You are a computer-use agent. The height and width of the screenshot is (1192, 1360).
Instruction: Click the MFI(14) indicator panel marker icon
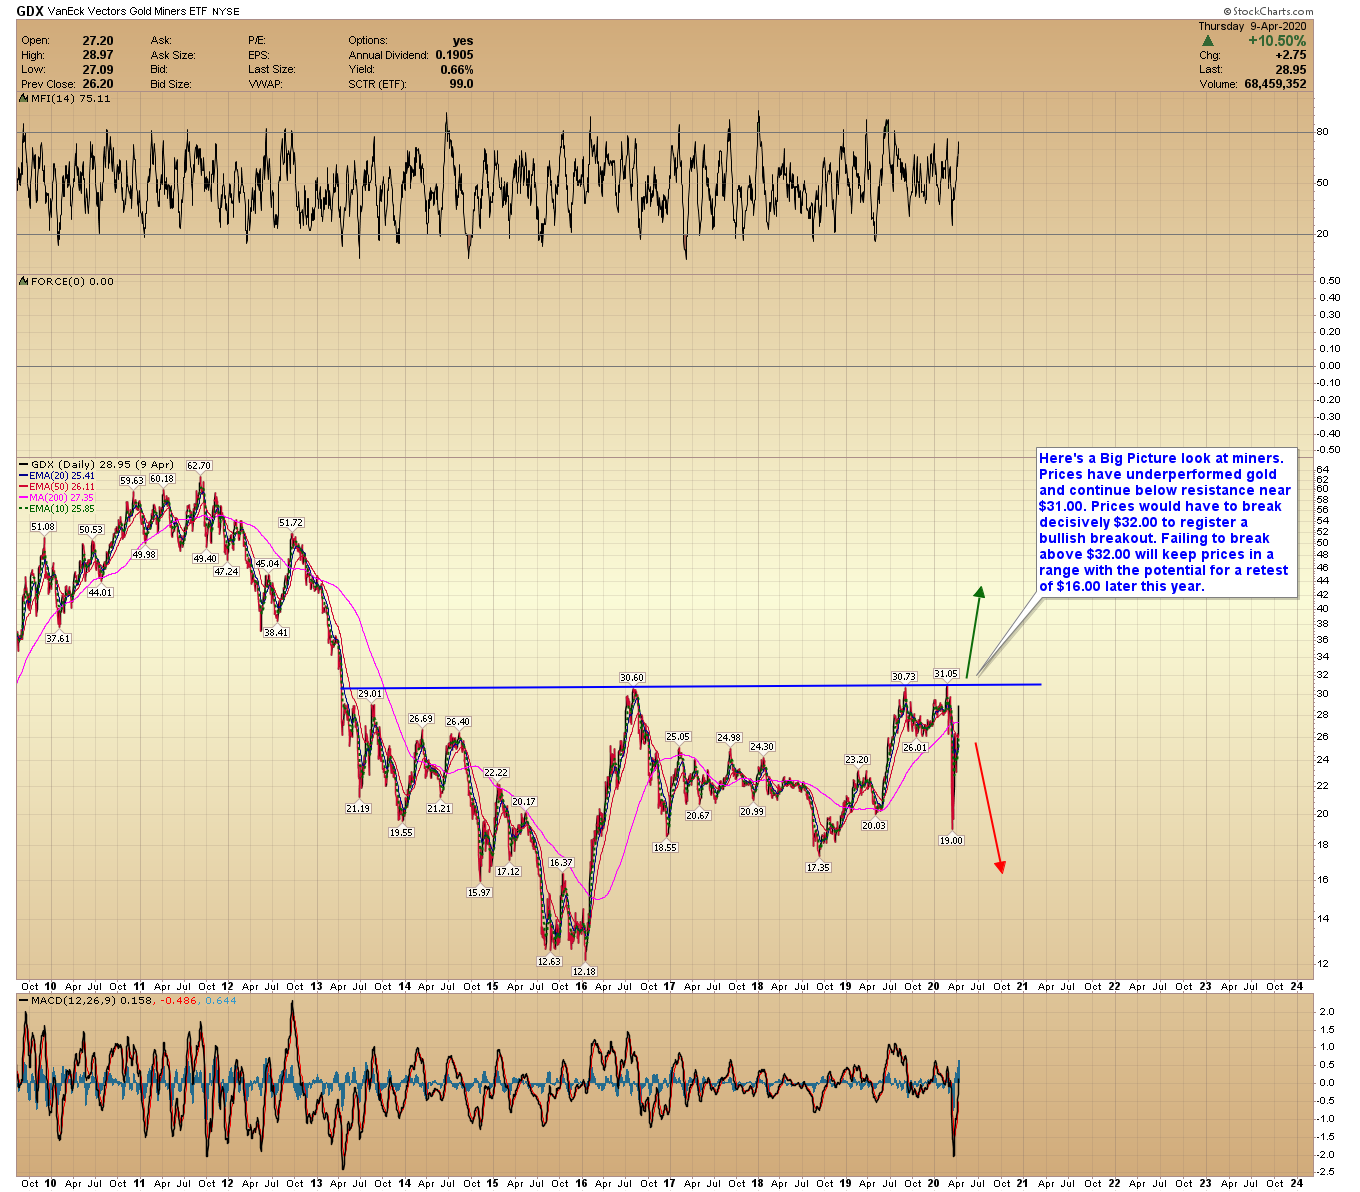coord(25,99)
